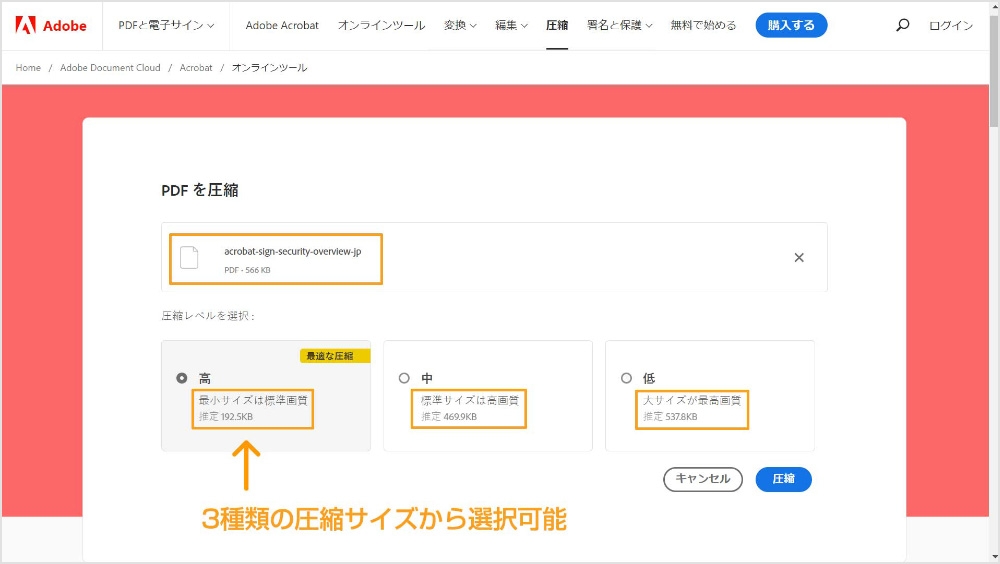Select the 中 compression radio button

click(x=404, y=378)
